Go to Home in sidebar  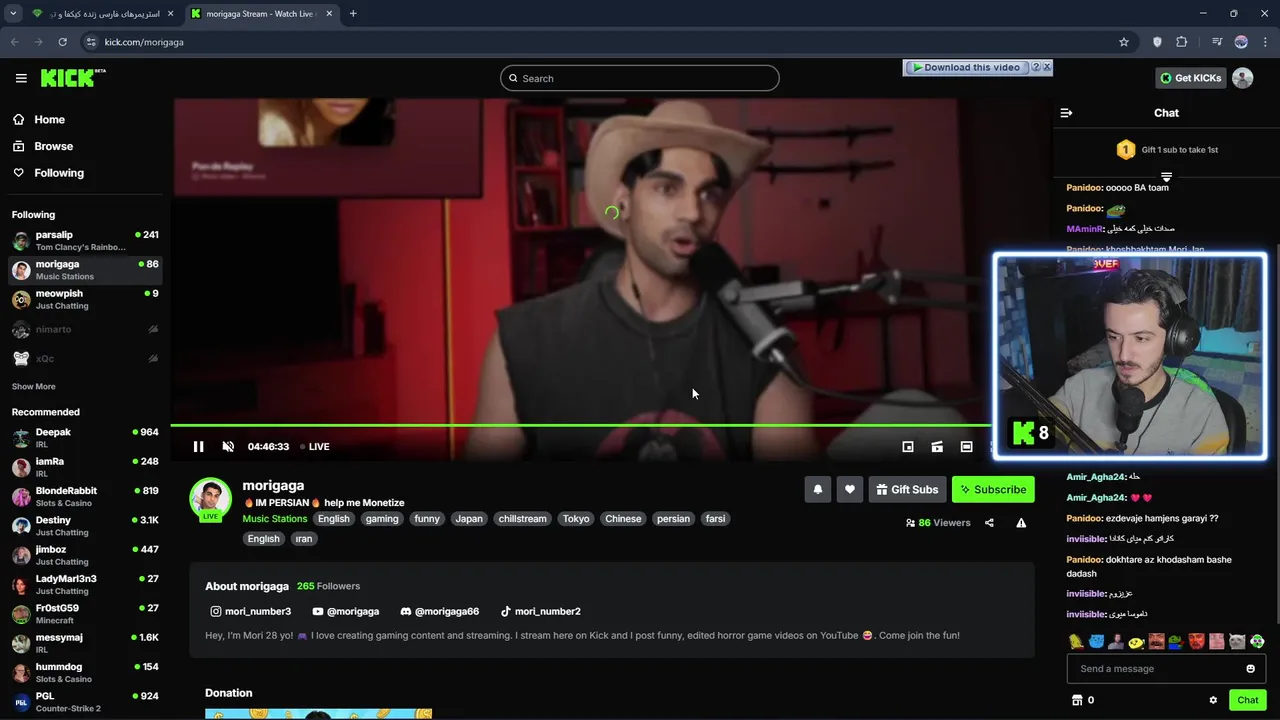(x=39, y=119)
